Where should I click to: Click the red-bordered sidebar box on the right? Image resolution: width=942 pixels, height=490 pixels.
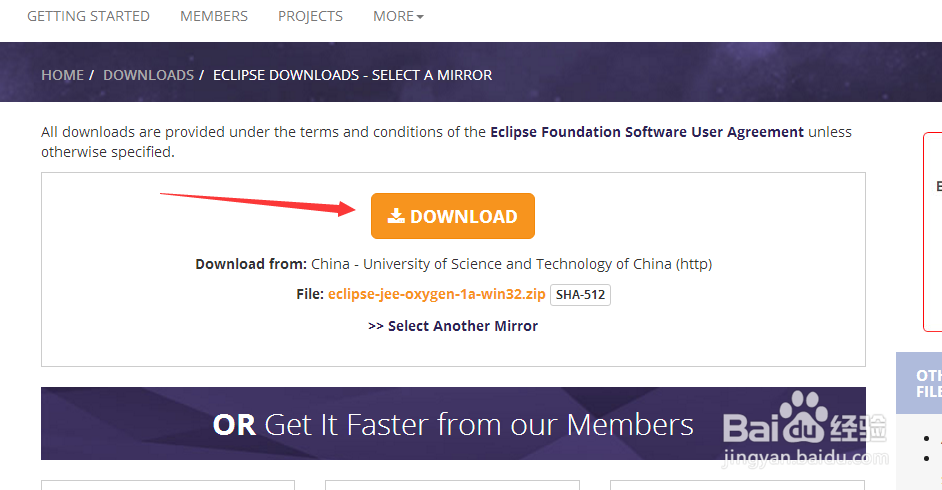[932, 232]
